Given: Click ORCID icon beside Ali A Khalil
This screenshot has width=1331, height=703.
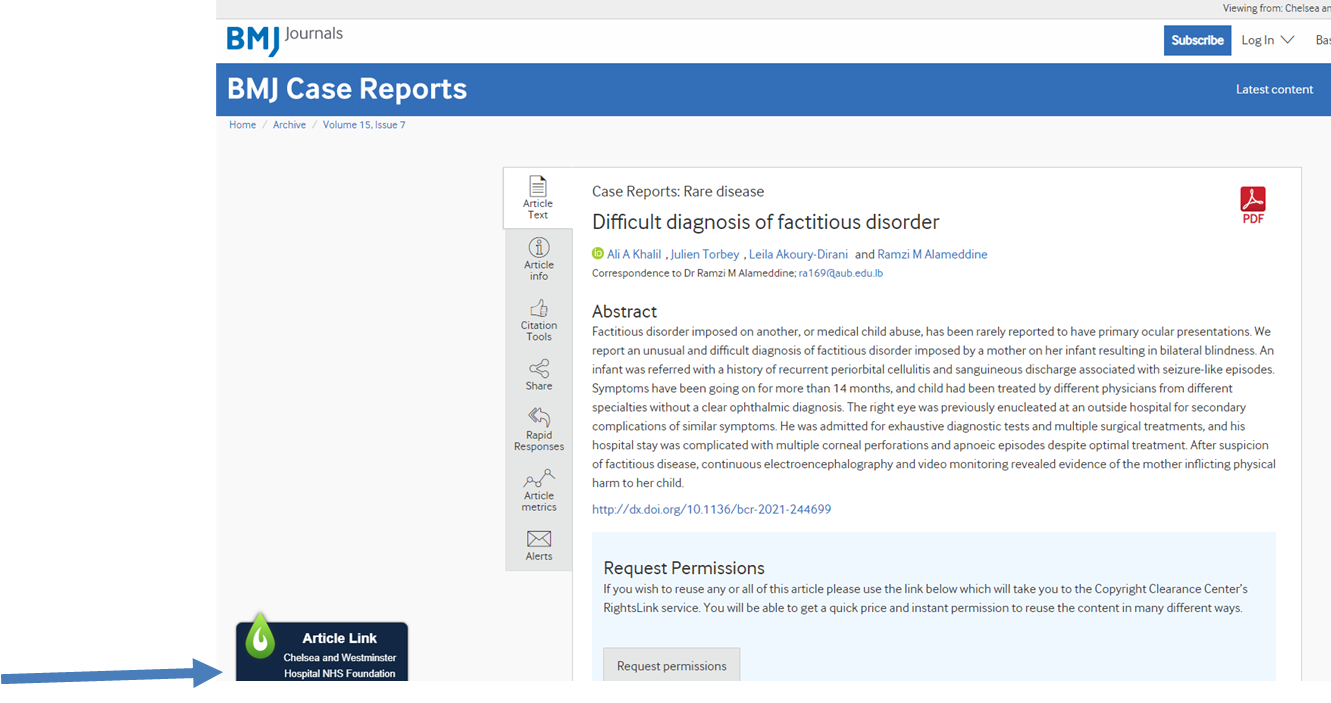Looking at the screenshot, I should 598,254.
